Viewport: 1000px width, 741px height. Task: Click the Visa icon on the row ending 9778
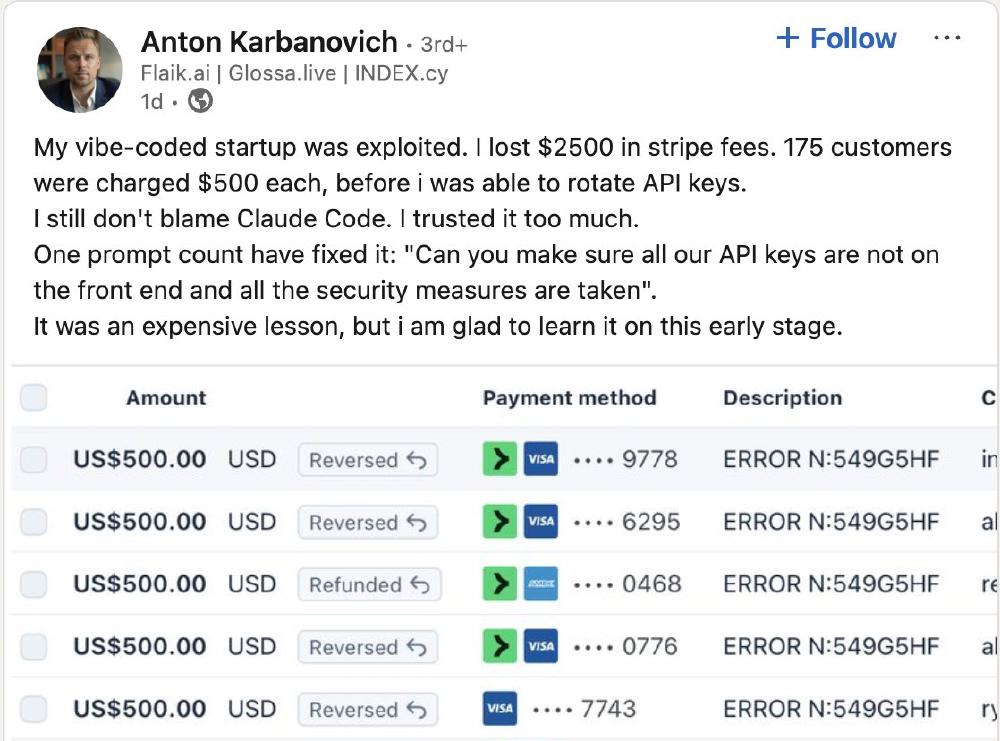click(x=540, y=459)
